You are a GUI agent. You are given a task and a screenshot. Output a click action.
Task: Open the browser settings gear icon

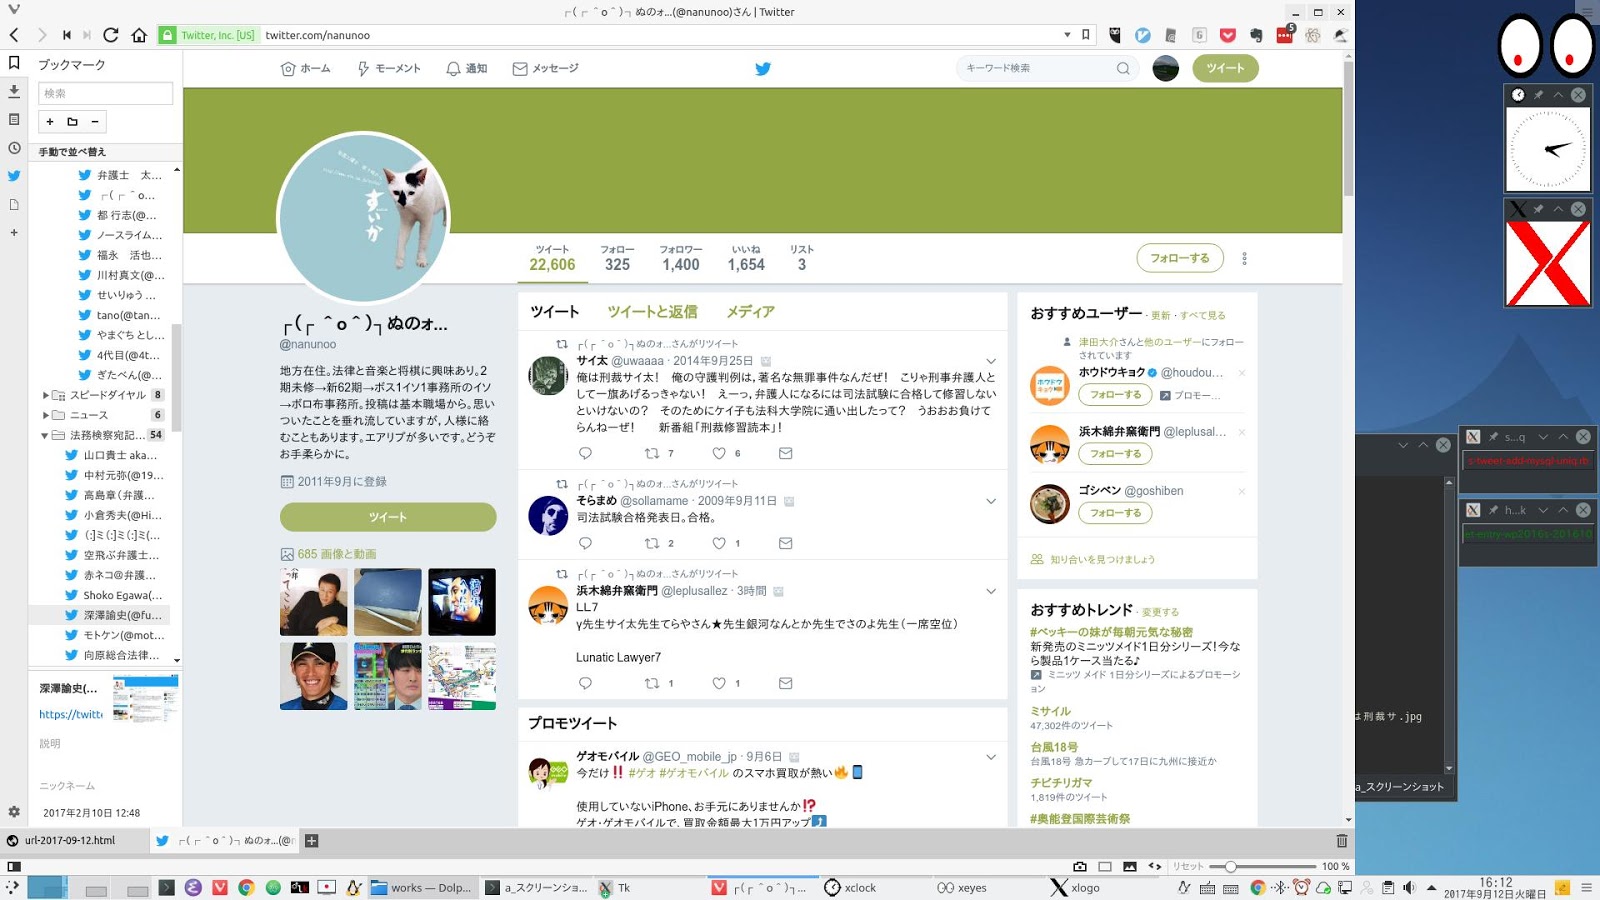[x=14, y=812]
